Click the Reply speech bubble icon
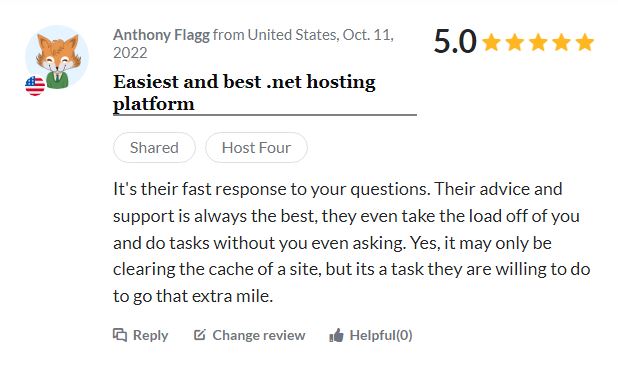 120,335
